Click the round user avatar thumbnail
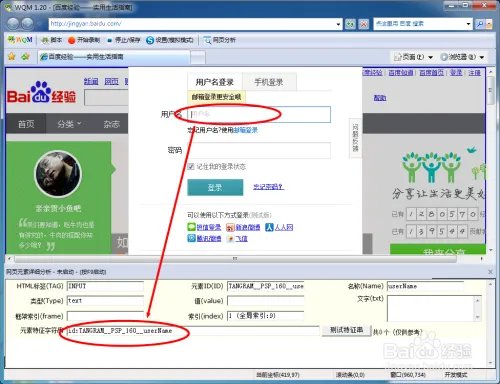The width and height of the screenshot is (500, 384). (x=58, y=174)
